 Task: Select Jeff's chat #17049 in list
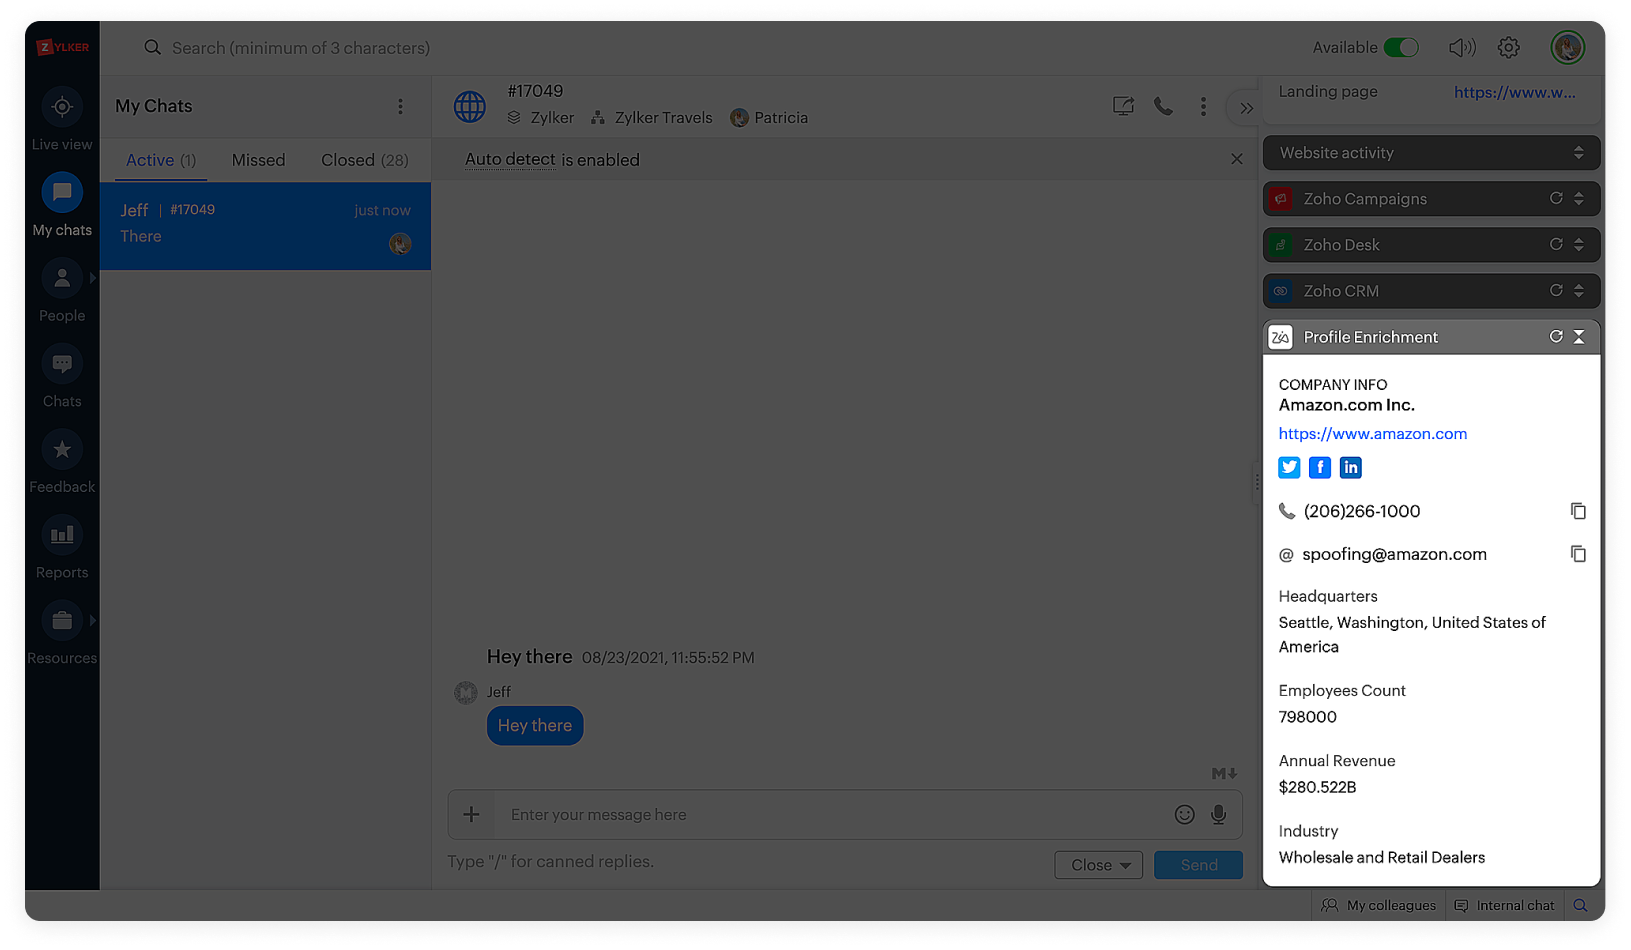click(x=265, y=225)
